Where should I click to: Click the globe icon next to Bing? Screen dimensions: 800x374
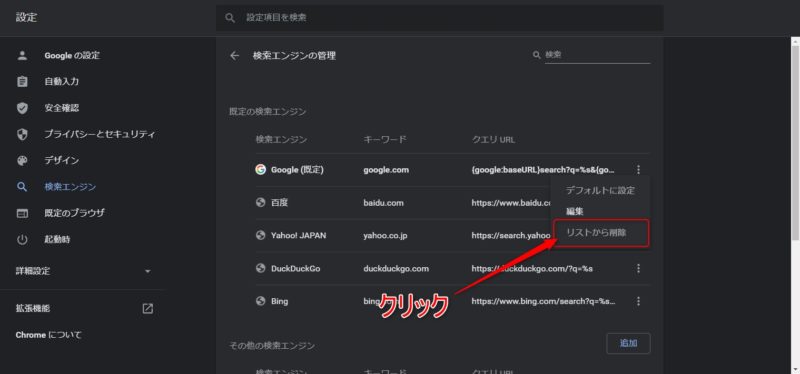point(261,301)
